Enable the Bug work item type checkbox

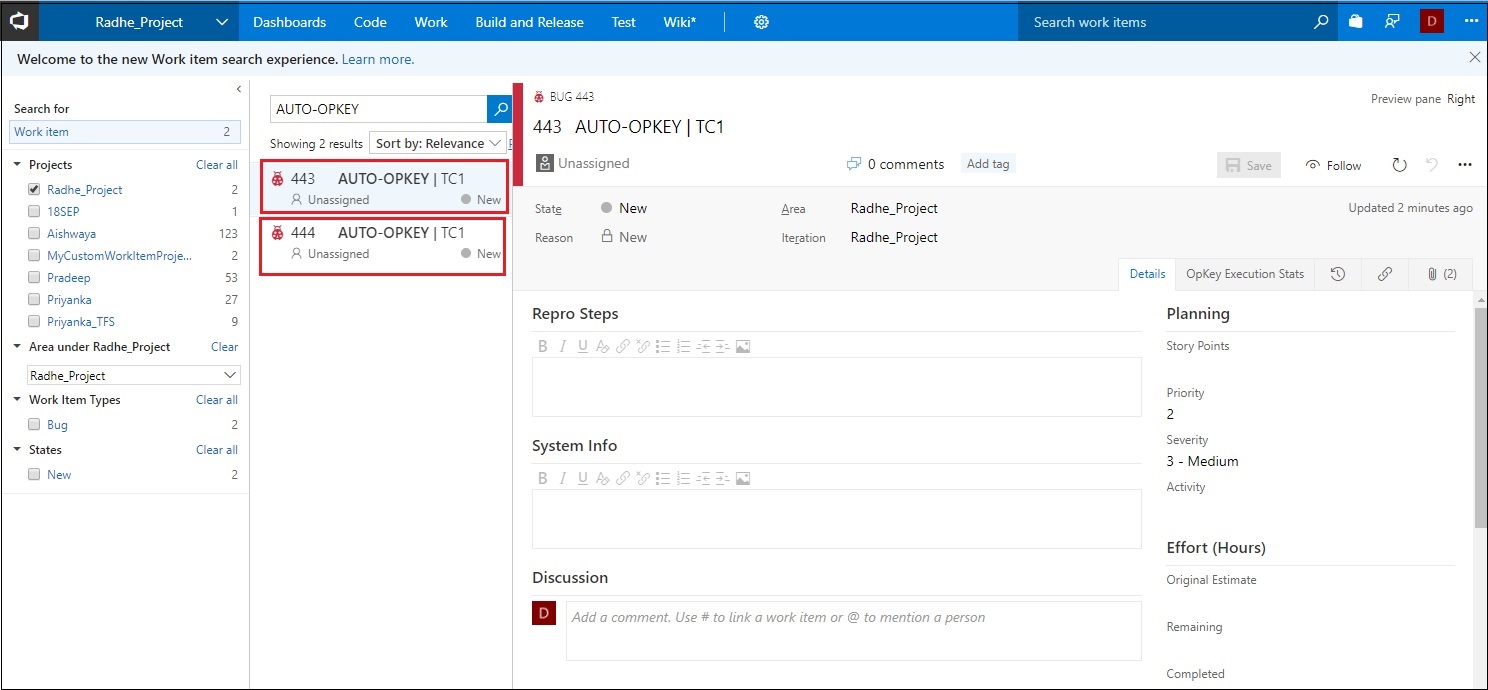point(34,425)
